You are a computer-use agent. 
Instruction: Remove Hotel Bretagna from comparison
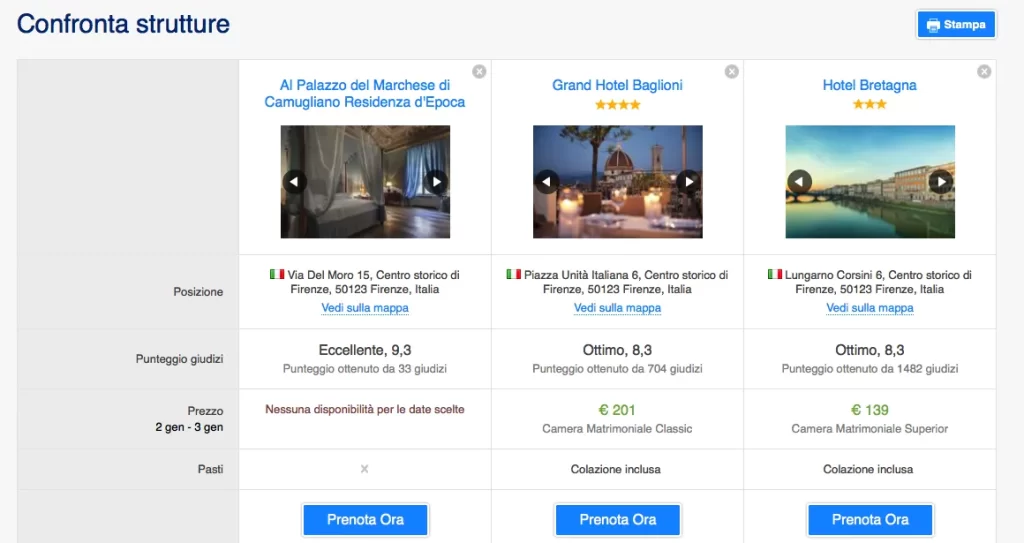984,71
